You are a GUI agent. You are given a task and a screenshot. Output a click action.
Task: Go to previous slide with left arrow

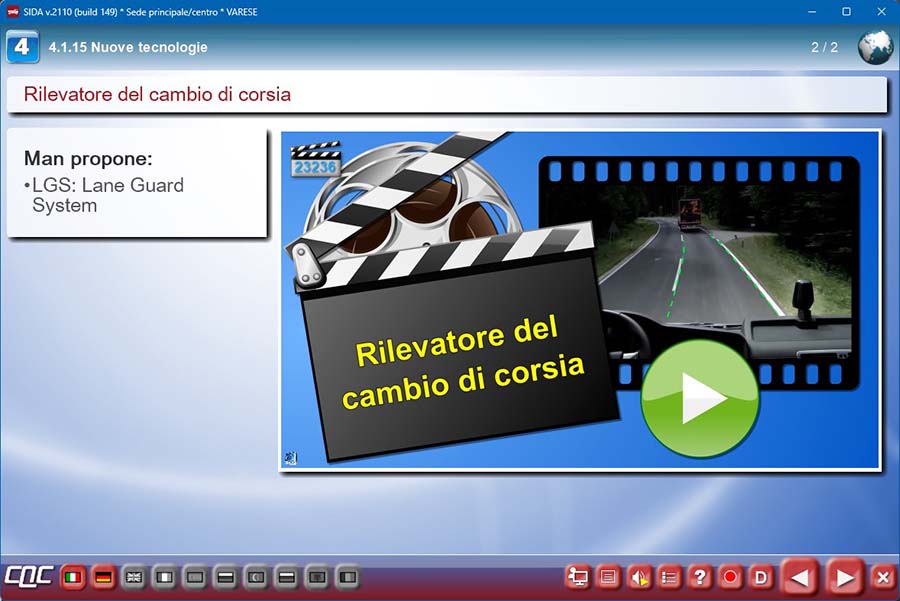(x=799, y=577)
